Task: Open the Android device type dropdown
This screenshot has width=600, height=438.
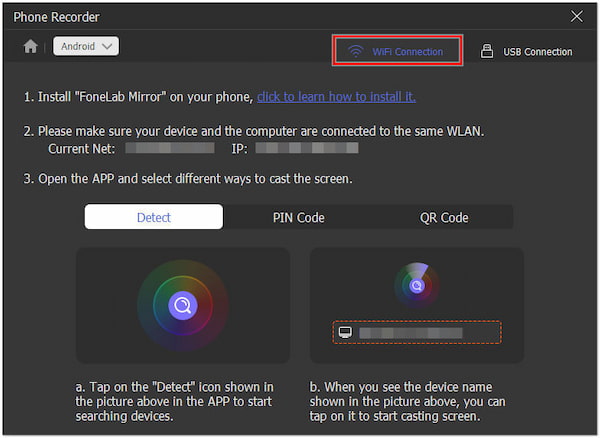Action: (x=86, y=46)
